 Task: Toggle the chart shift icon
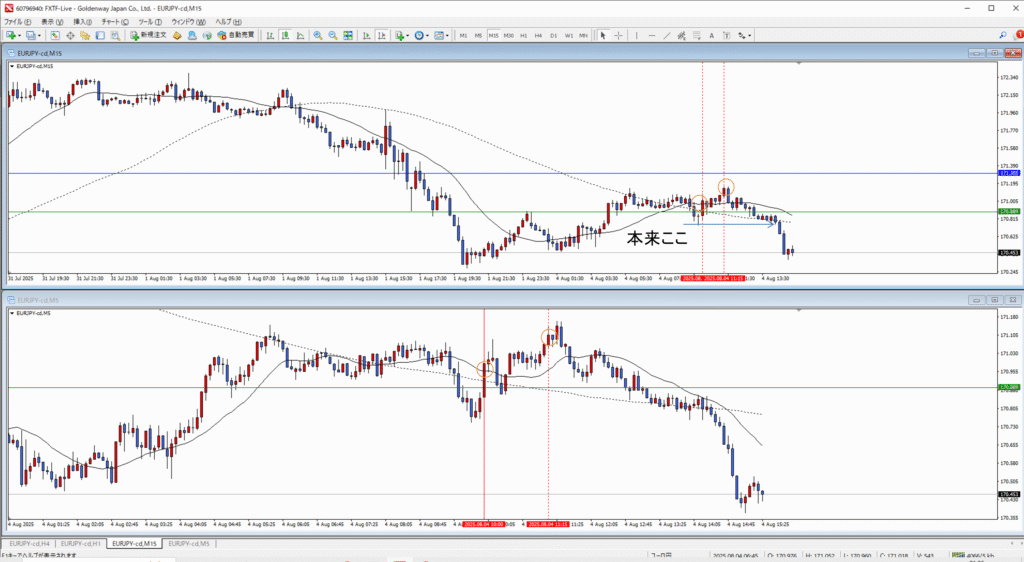381,35
